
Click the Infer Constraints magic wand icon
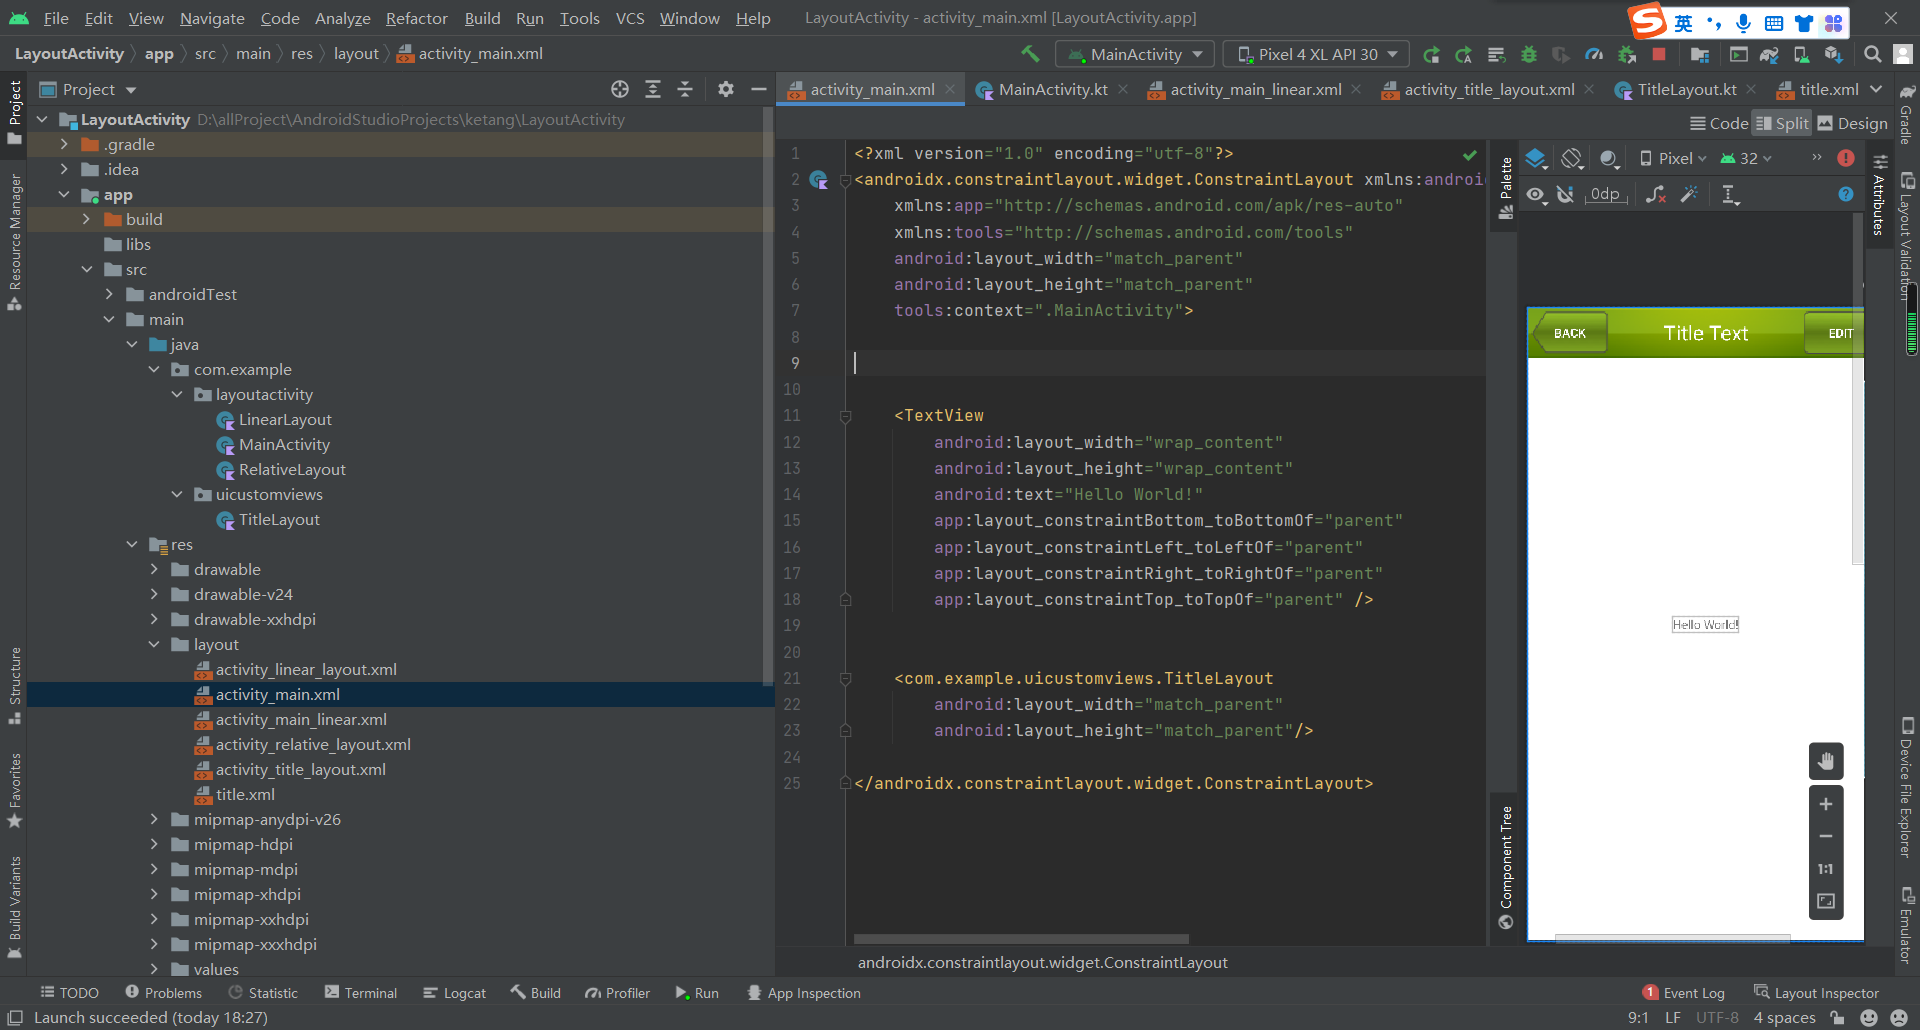(1689, 194)
